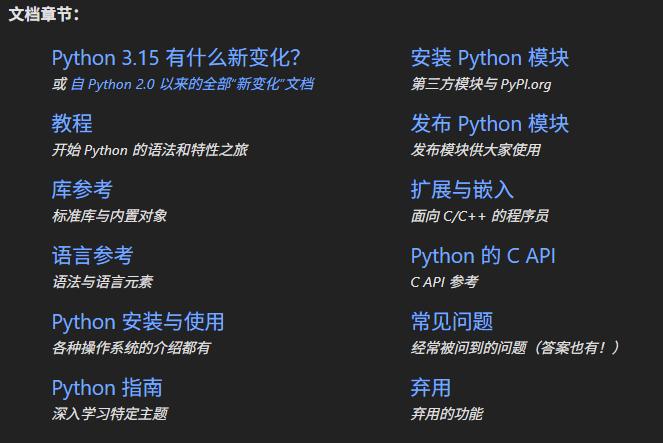
Task: Click the text '发布模块供大家使用'
Action: tap(476, 150)
